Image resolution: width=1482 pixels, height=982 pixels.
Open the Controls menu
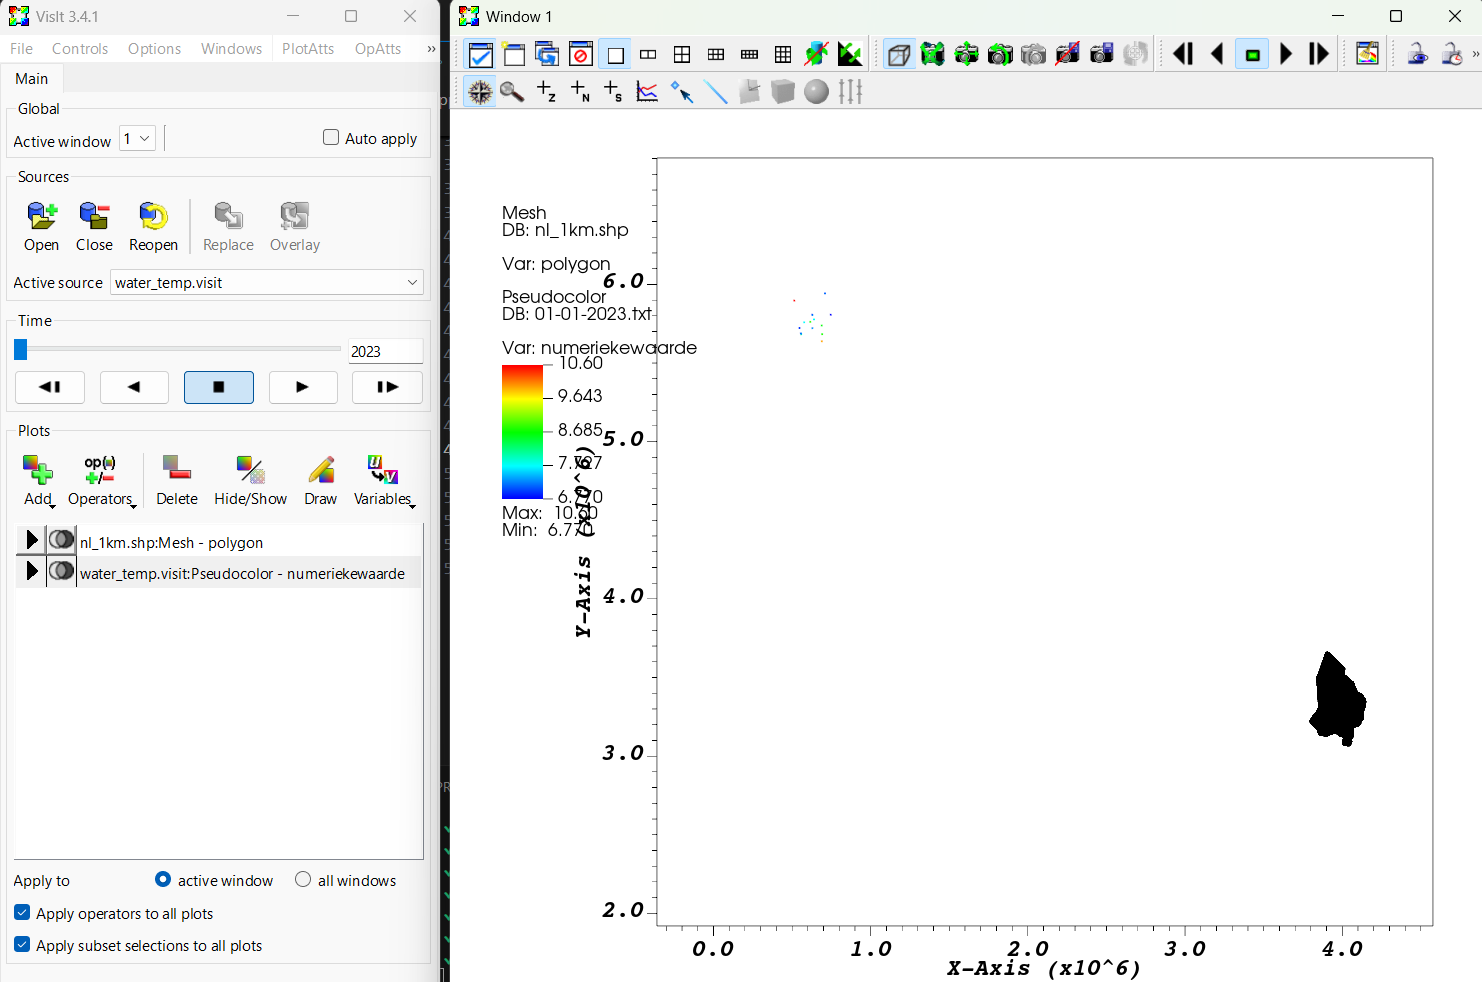[x=80, y=49]
